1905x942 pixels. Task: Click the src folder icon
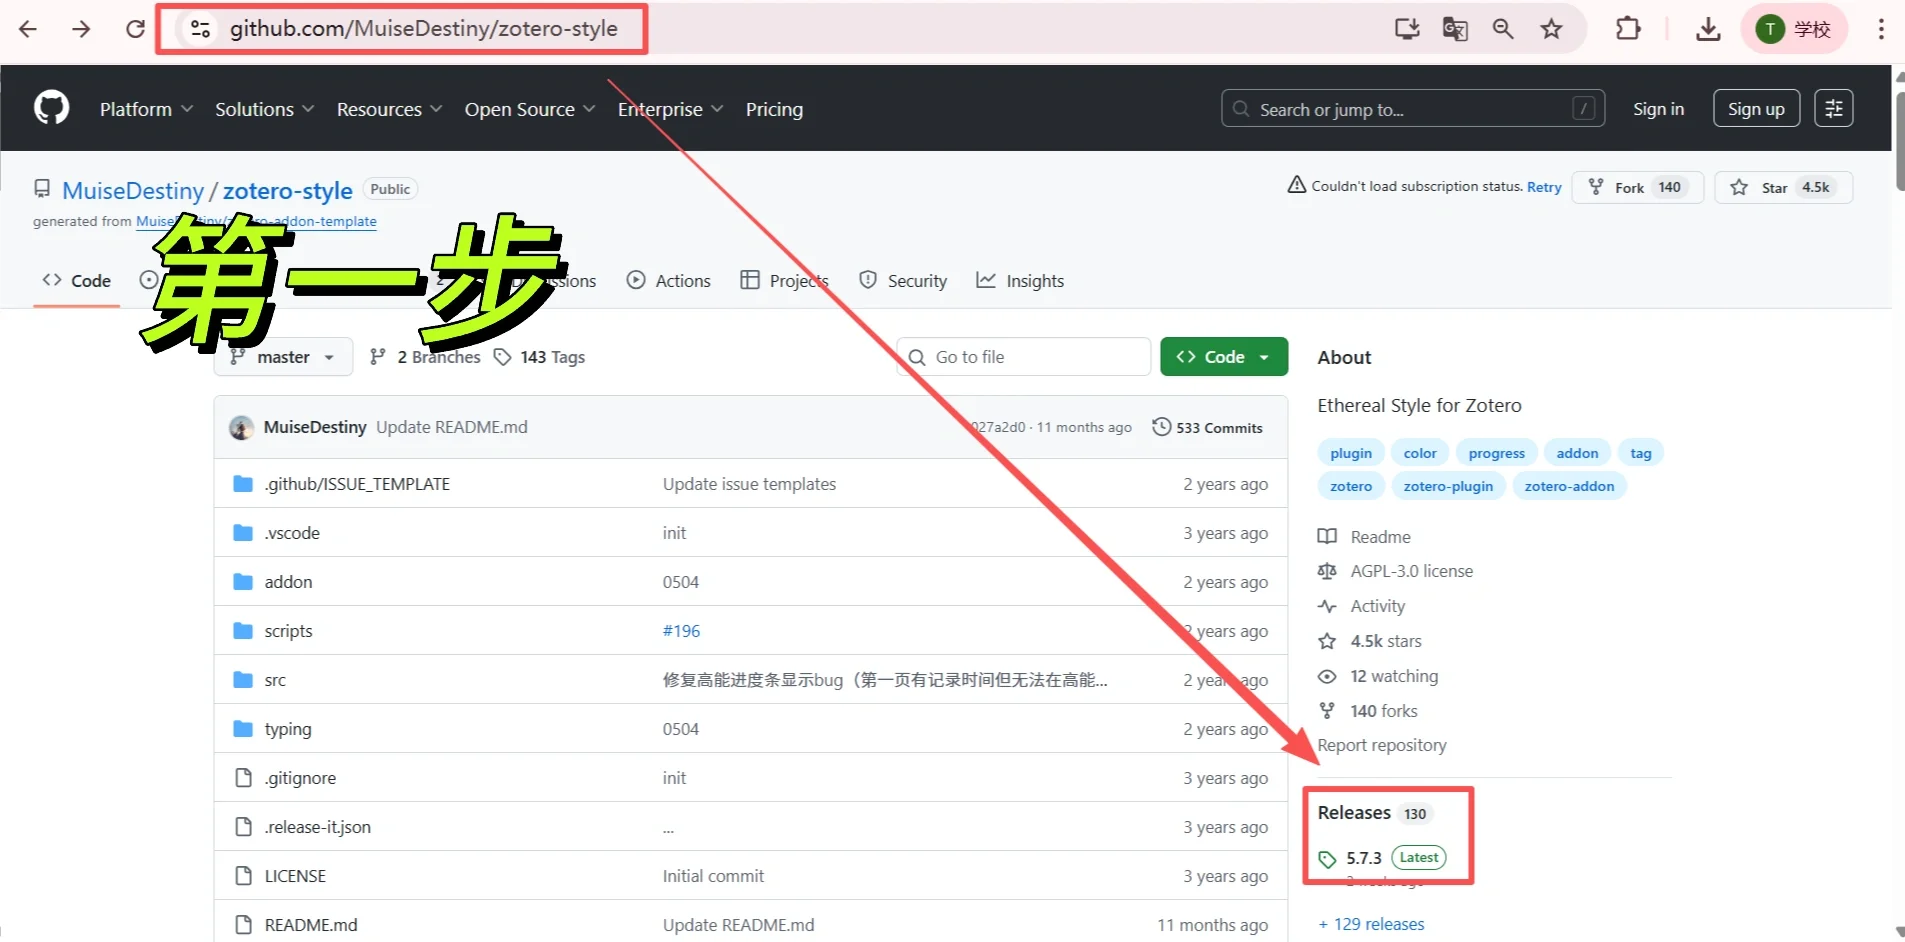(x=243, y=679)
